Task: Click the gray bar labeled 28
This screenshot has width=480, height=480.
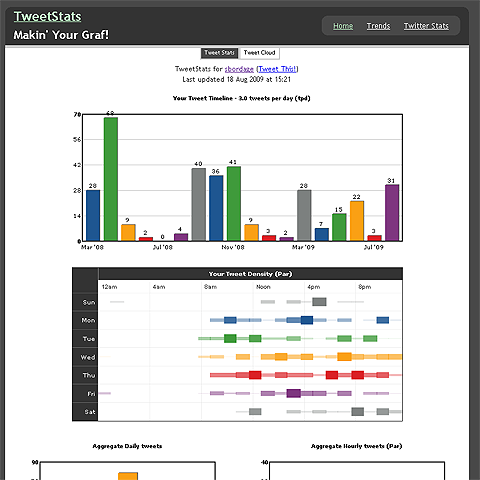Action: pyautogui.click(x=304, y=215)
